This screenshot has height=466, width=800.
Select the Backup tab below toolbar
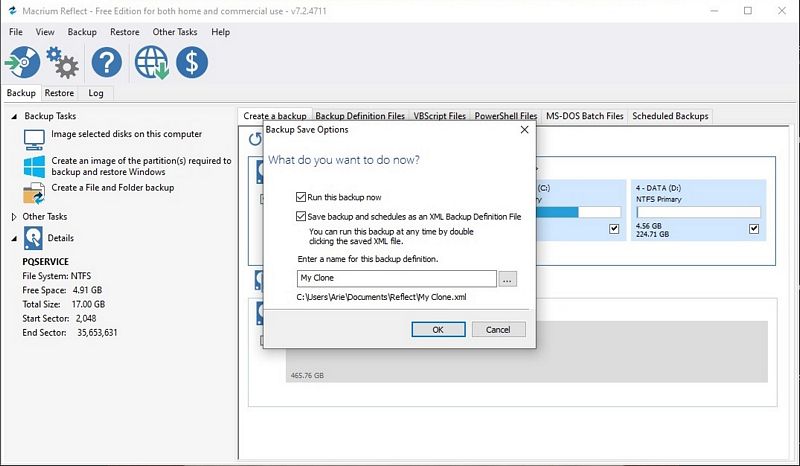tap(21, 93)
